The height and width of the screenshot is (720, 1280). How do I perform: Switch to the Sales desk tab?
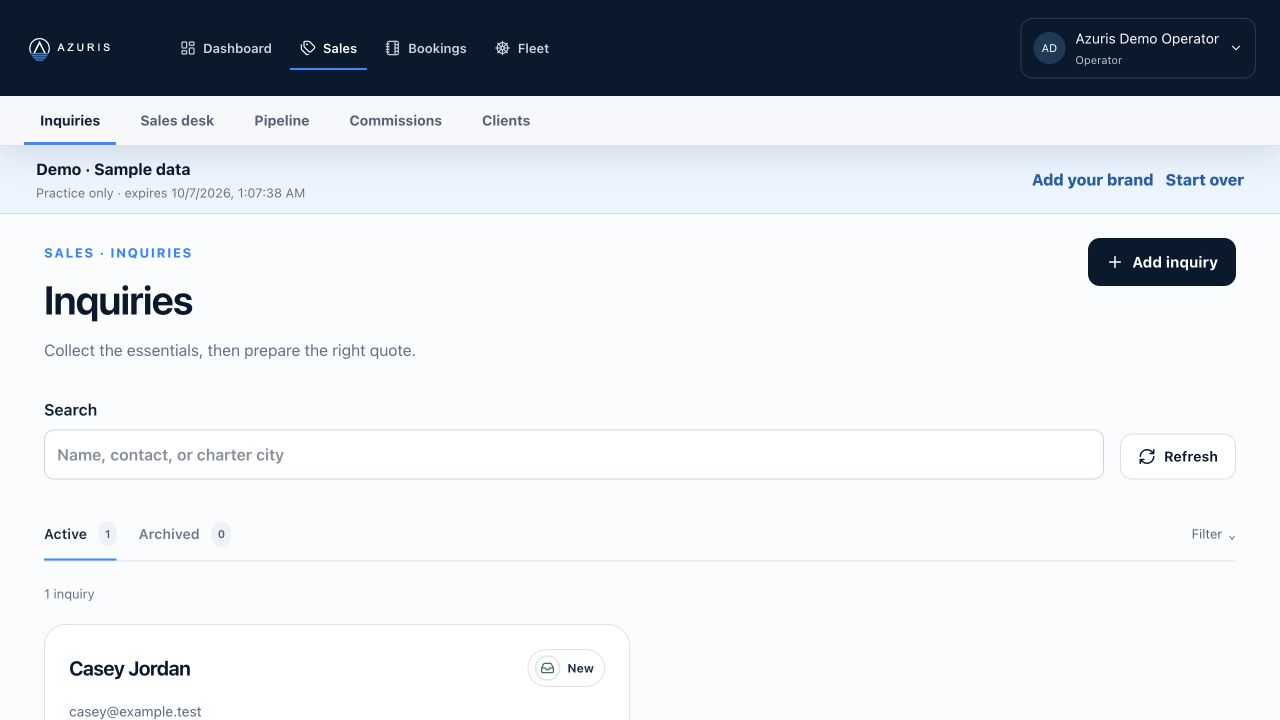tap(177, 120)
